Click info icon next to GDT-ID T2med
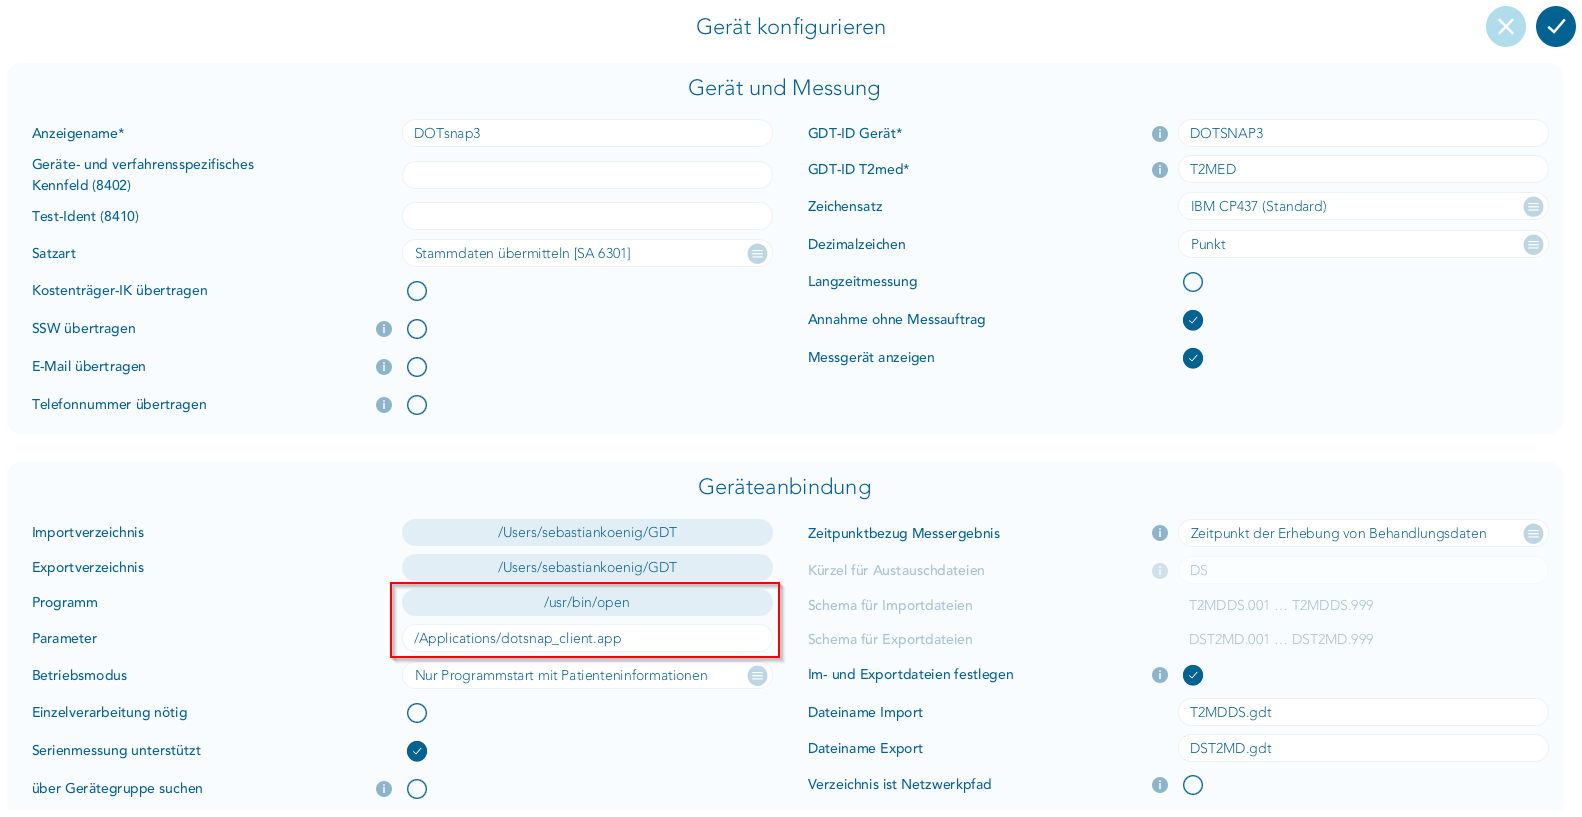The height and width of the screenshot is (817, 1582). click(1160, 170)
